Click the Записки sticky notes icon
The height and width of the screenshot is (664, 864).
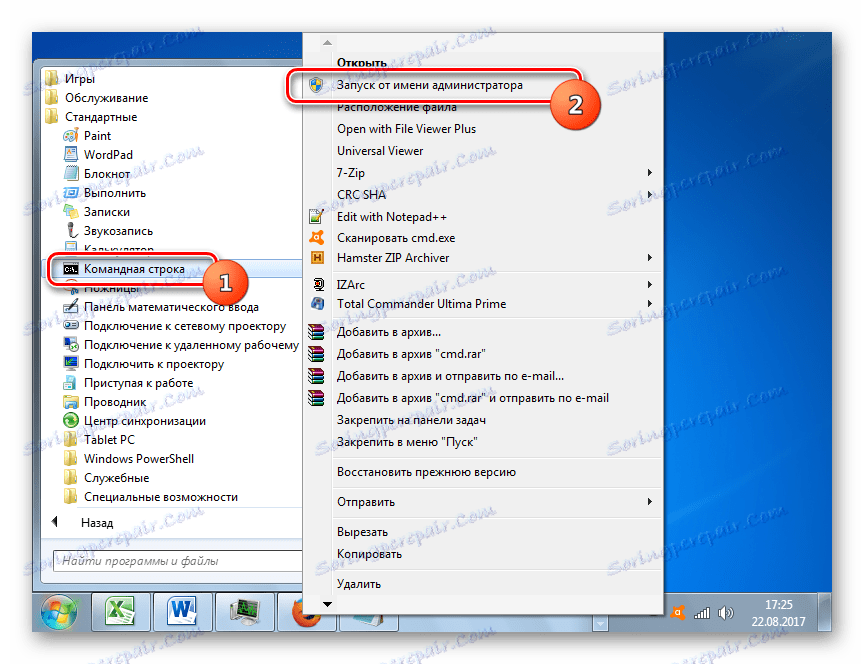click(x=71, y=212)
